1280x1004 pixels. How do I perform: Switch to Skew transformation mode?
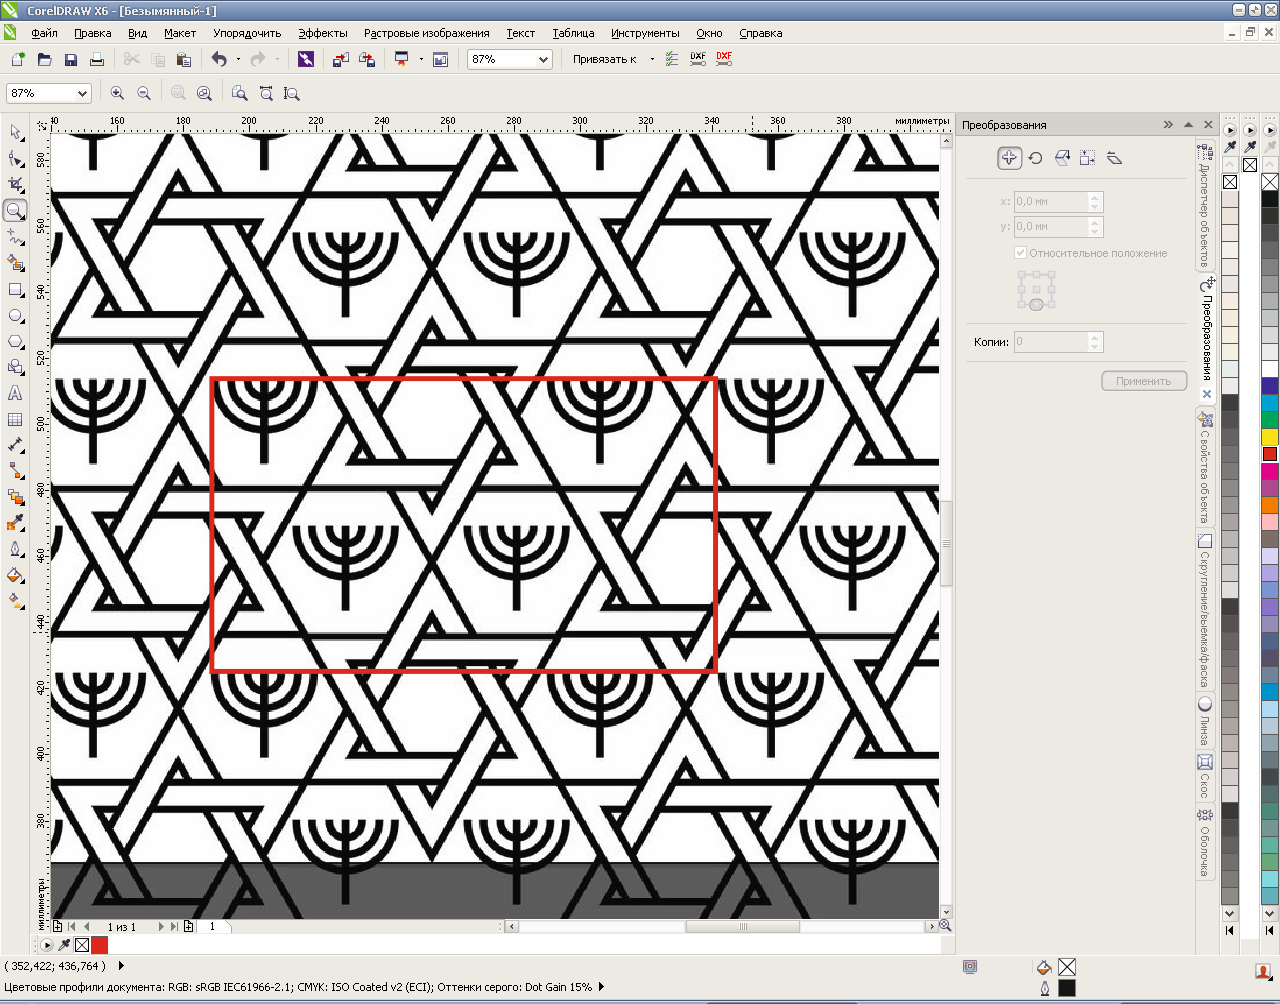point(1113,158)
